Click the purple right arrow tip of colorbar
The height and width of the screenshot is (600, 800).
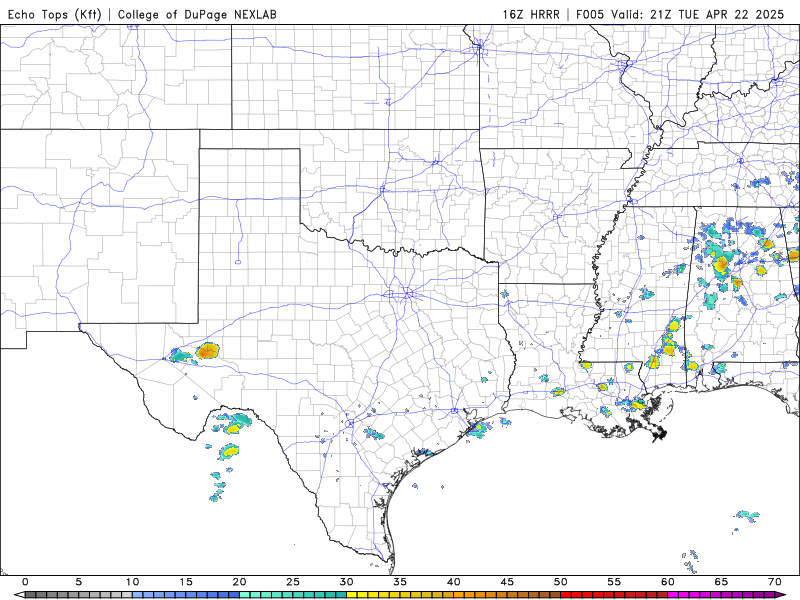tap(781, 595)
